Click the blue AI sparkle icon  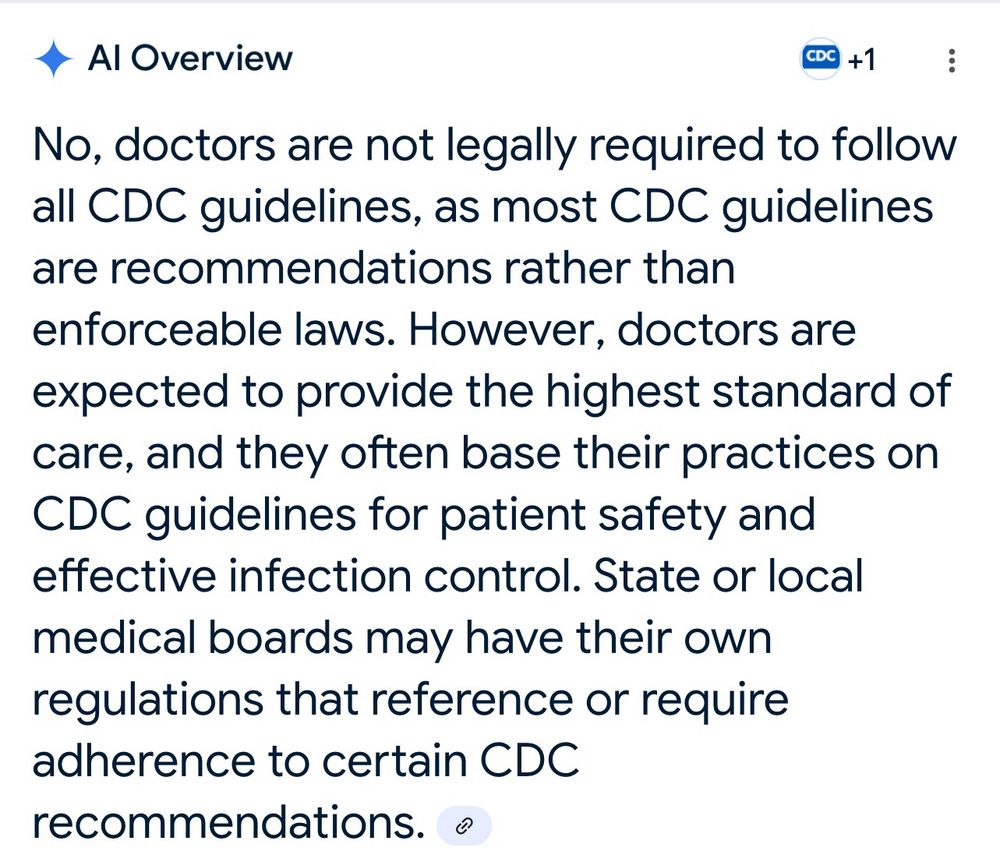(x=53, y=59)
